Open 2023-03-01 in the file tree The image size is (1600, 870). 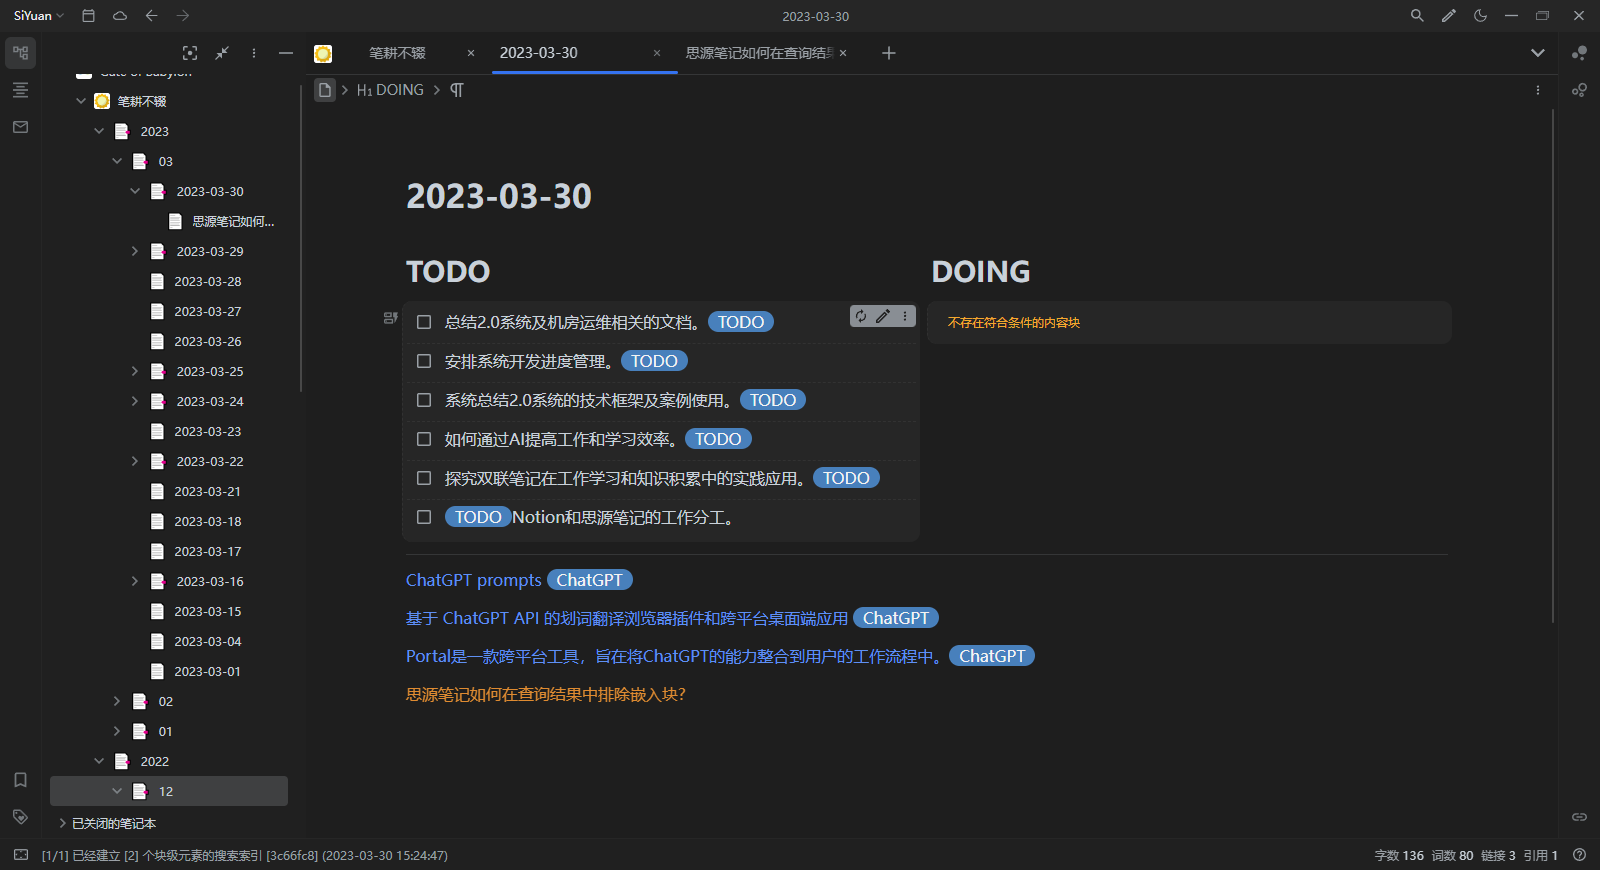pyautogui.click(x=208, y=671)
